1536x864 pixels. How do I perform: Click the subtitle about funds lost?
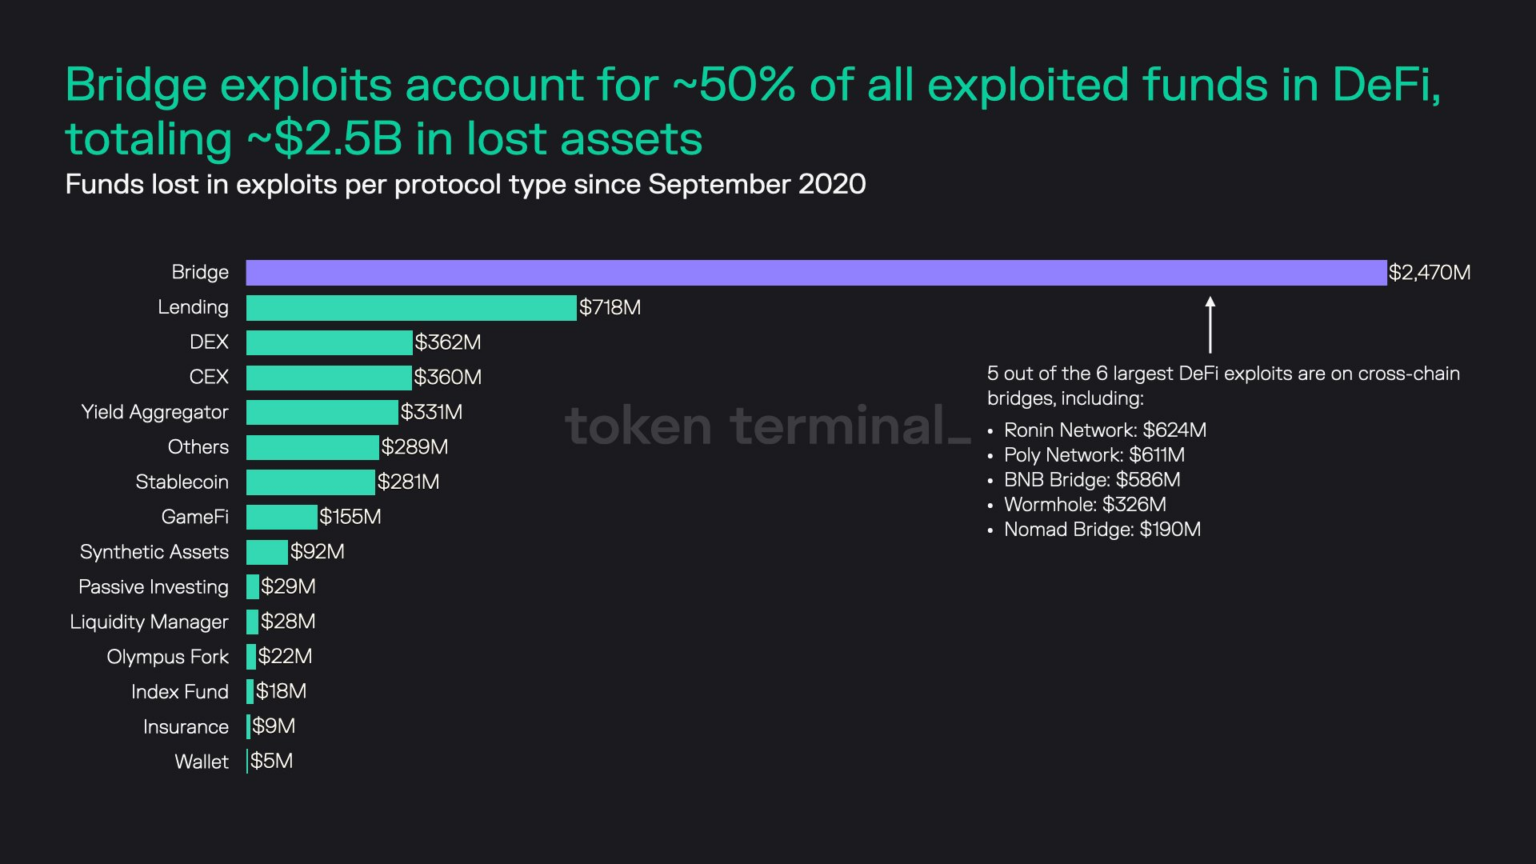(x=465, y=184)
